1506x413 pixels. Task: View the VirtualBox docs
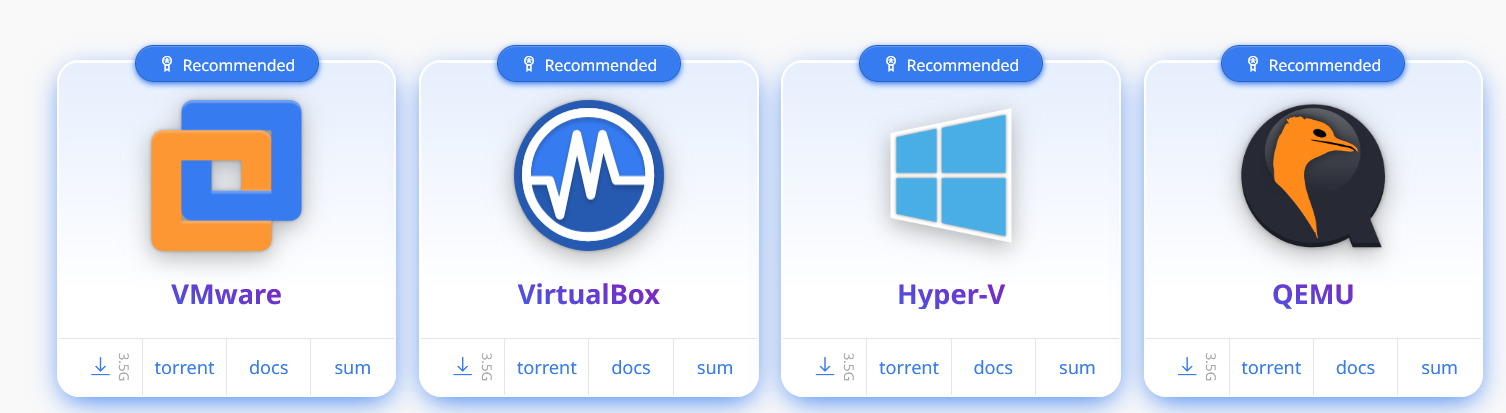click(631, 368)
